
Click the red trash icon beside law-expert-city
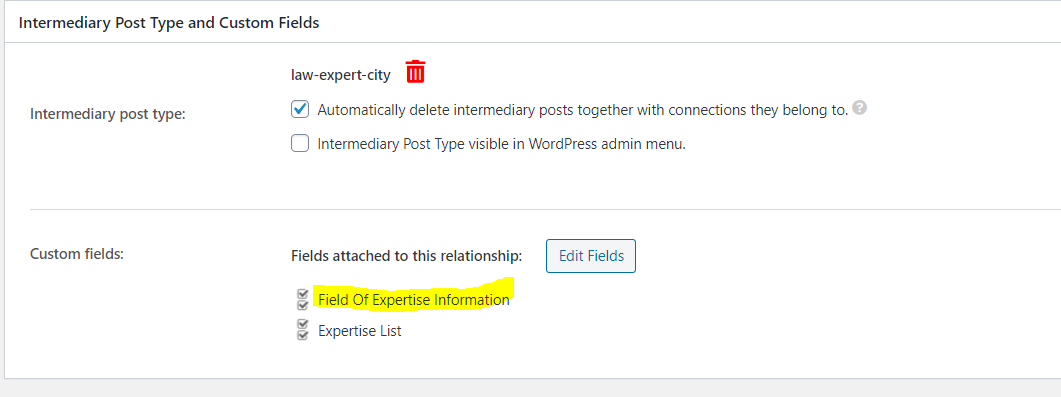coord(415,72)
